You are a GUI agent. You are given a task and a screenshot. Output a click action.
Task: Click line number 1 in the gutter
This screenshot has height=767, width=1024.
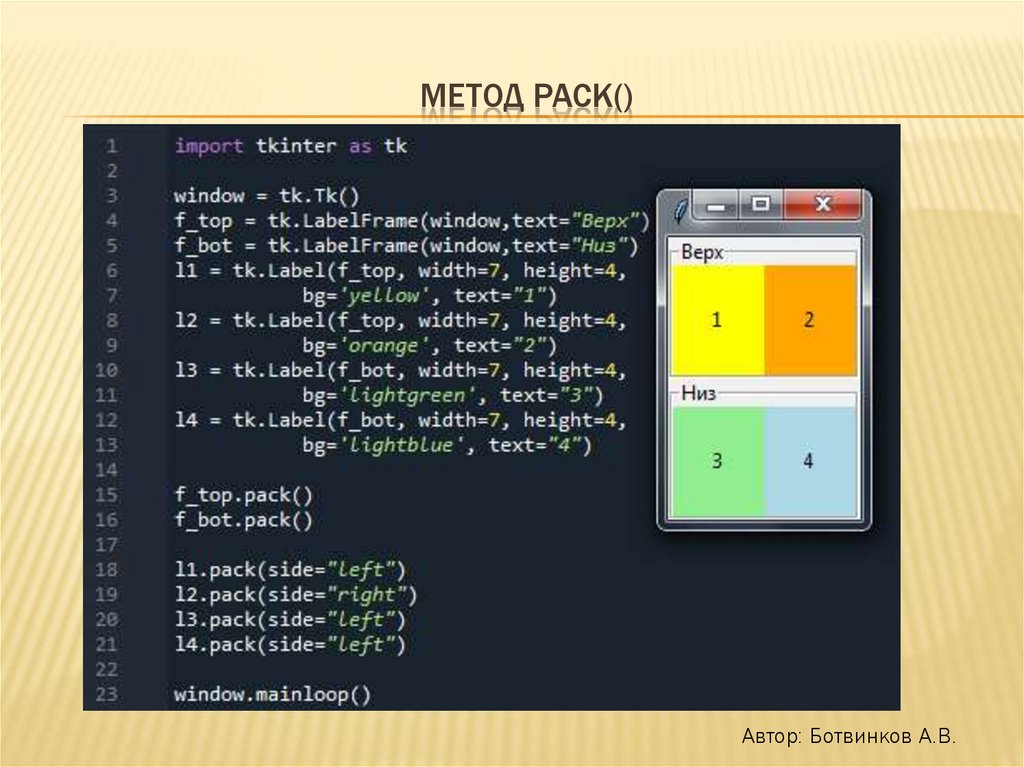(112, 146)
